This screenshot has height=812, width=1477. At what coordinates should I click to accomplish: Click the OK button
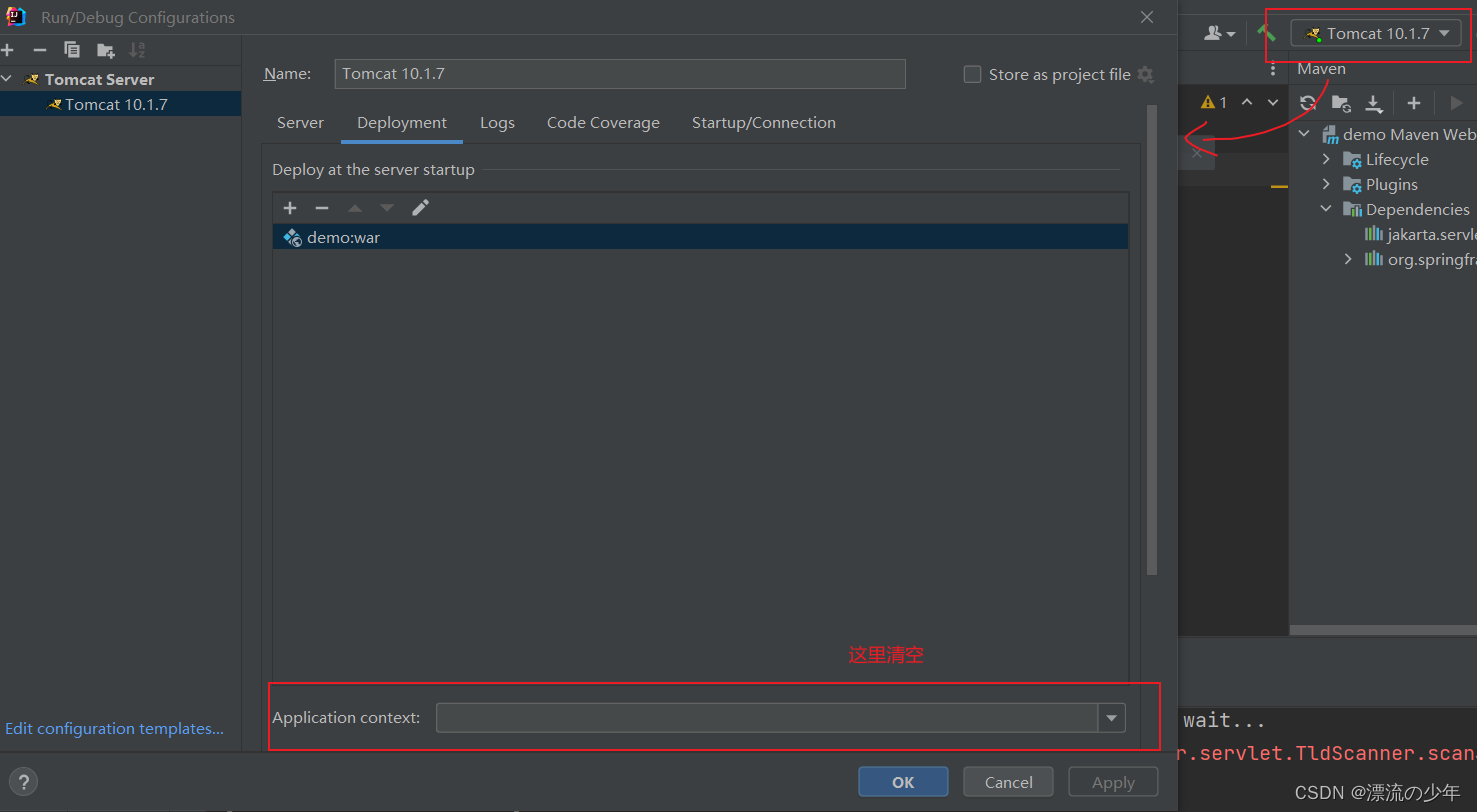pyautogui.click(x=903, y=782)
